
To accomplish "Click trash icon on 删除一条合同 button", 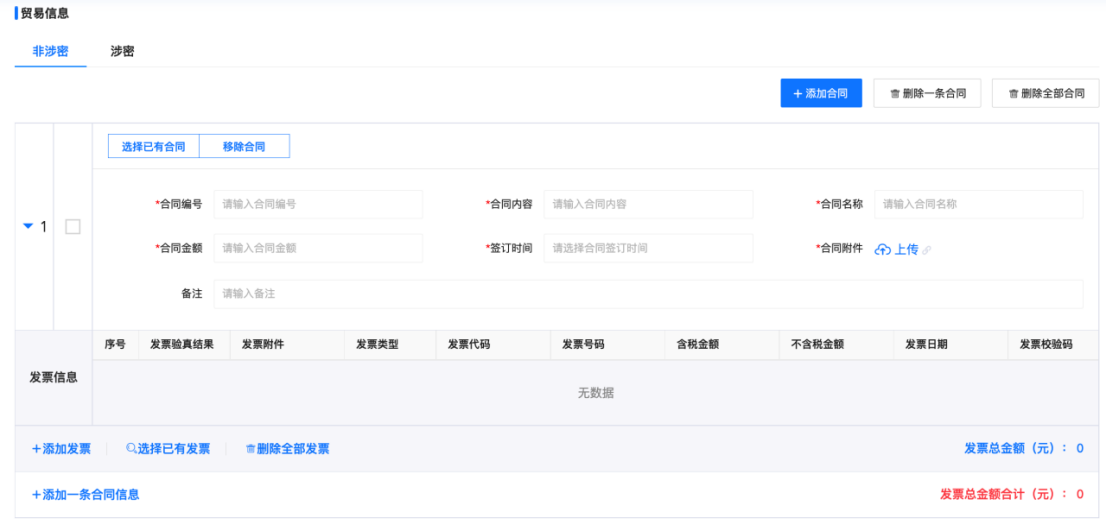I will [895, 94].
